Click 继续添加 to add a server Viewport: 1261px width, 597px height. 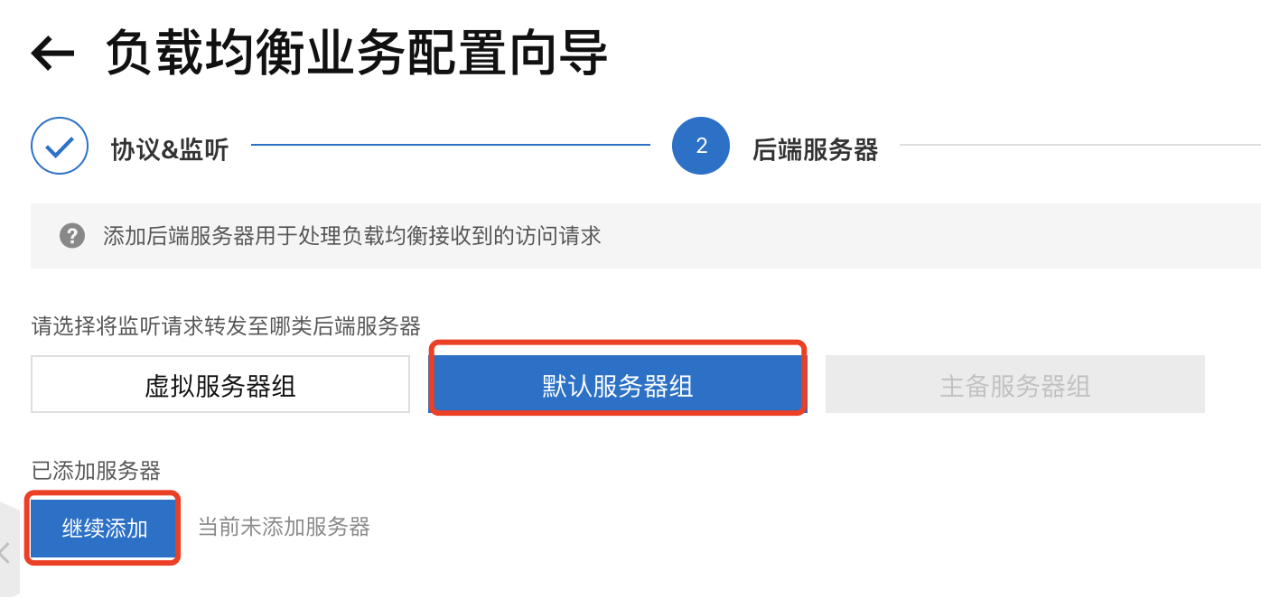tap(102, 528)
